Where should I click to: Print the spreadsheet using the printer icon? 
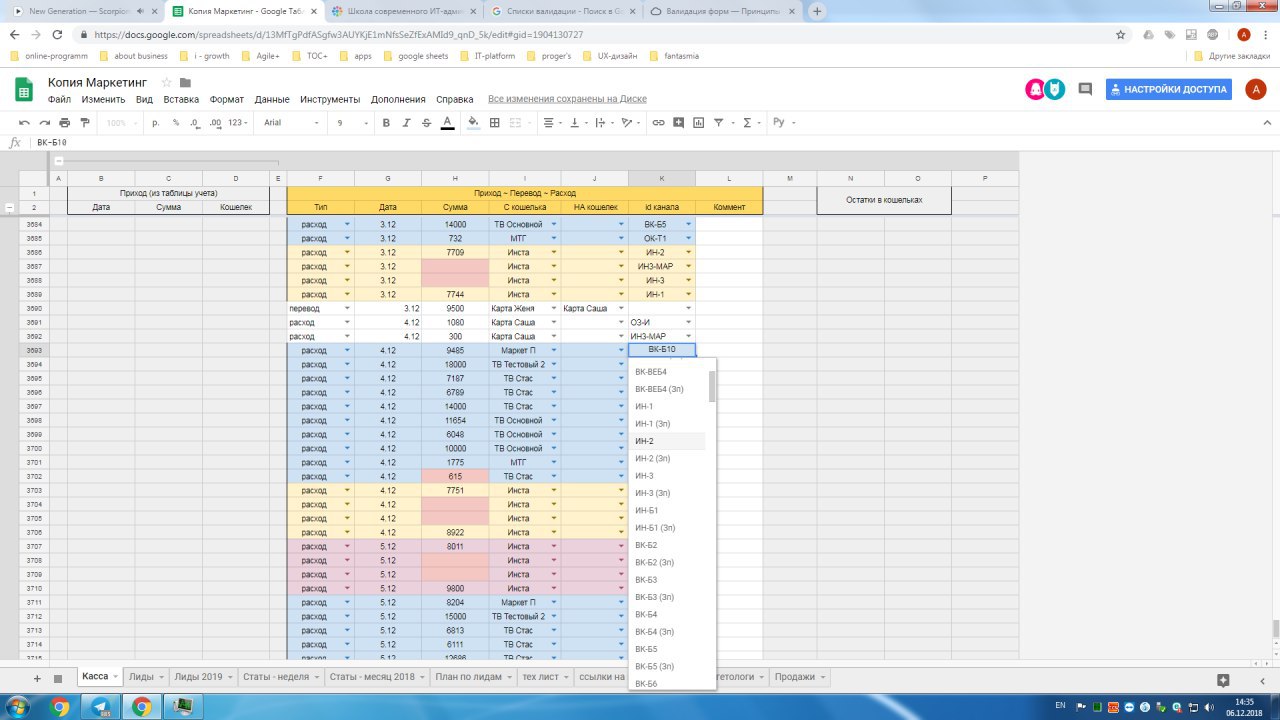click(x=65, y=122)
